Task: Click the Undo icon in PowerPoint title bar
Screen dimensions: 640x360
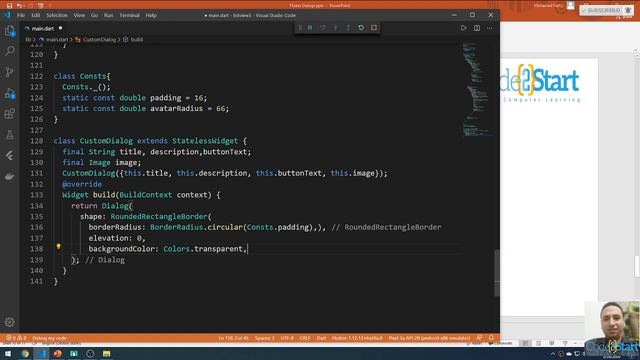Action: (19, 5)
